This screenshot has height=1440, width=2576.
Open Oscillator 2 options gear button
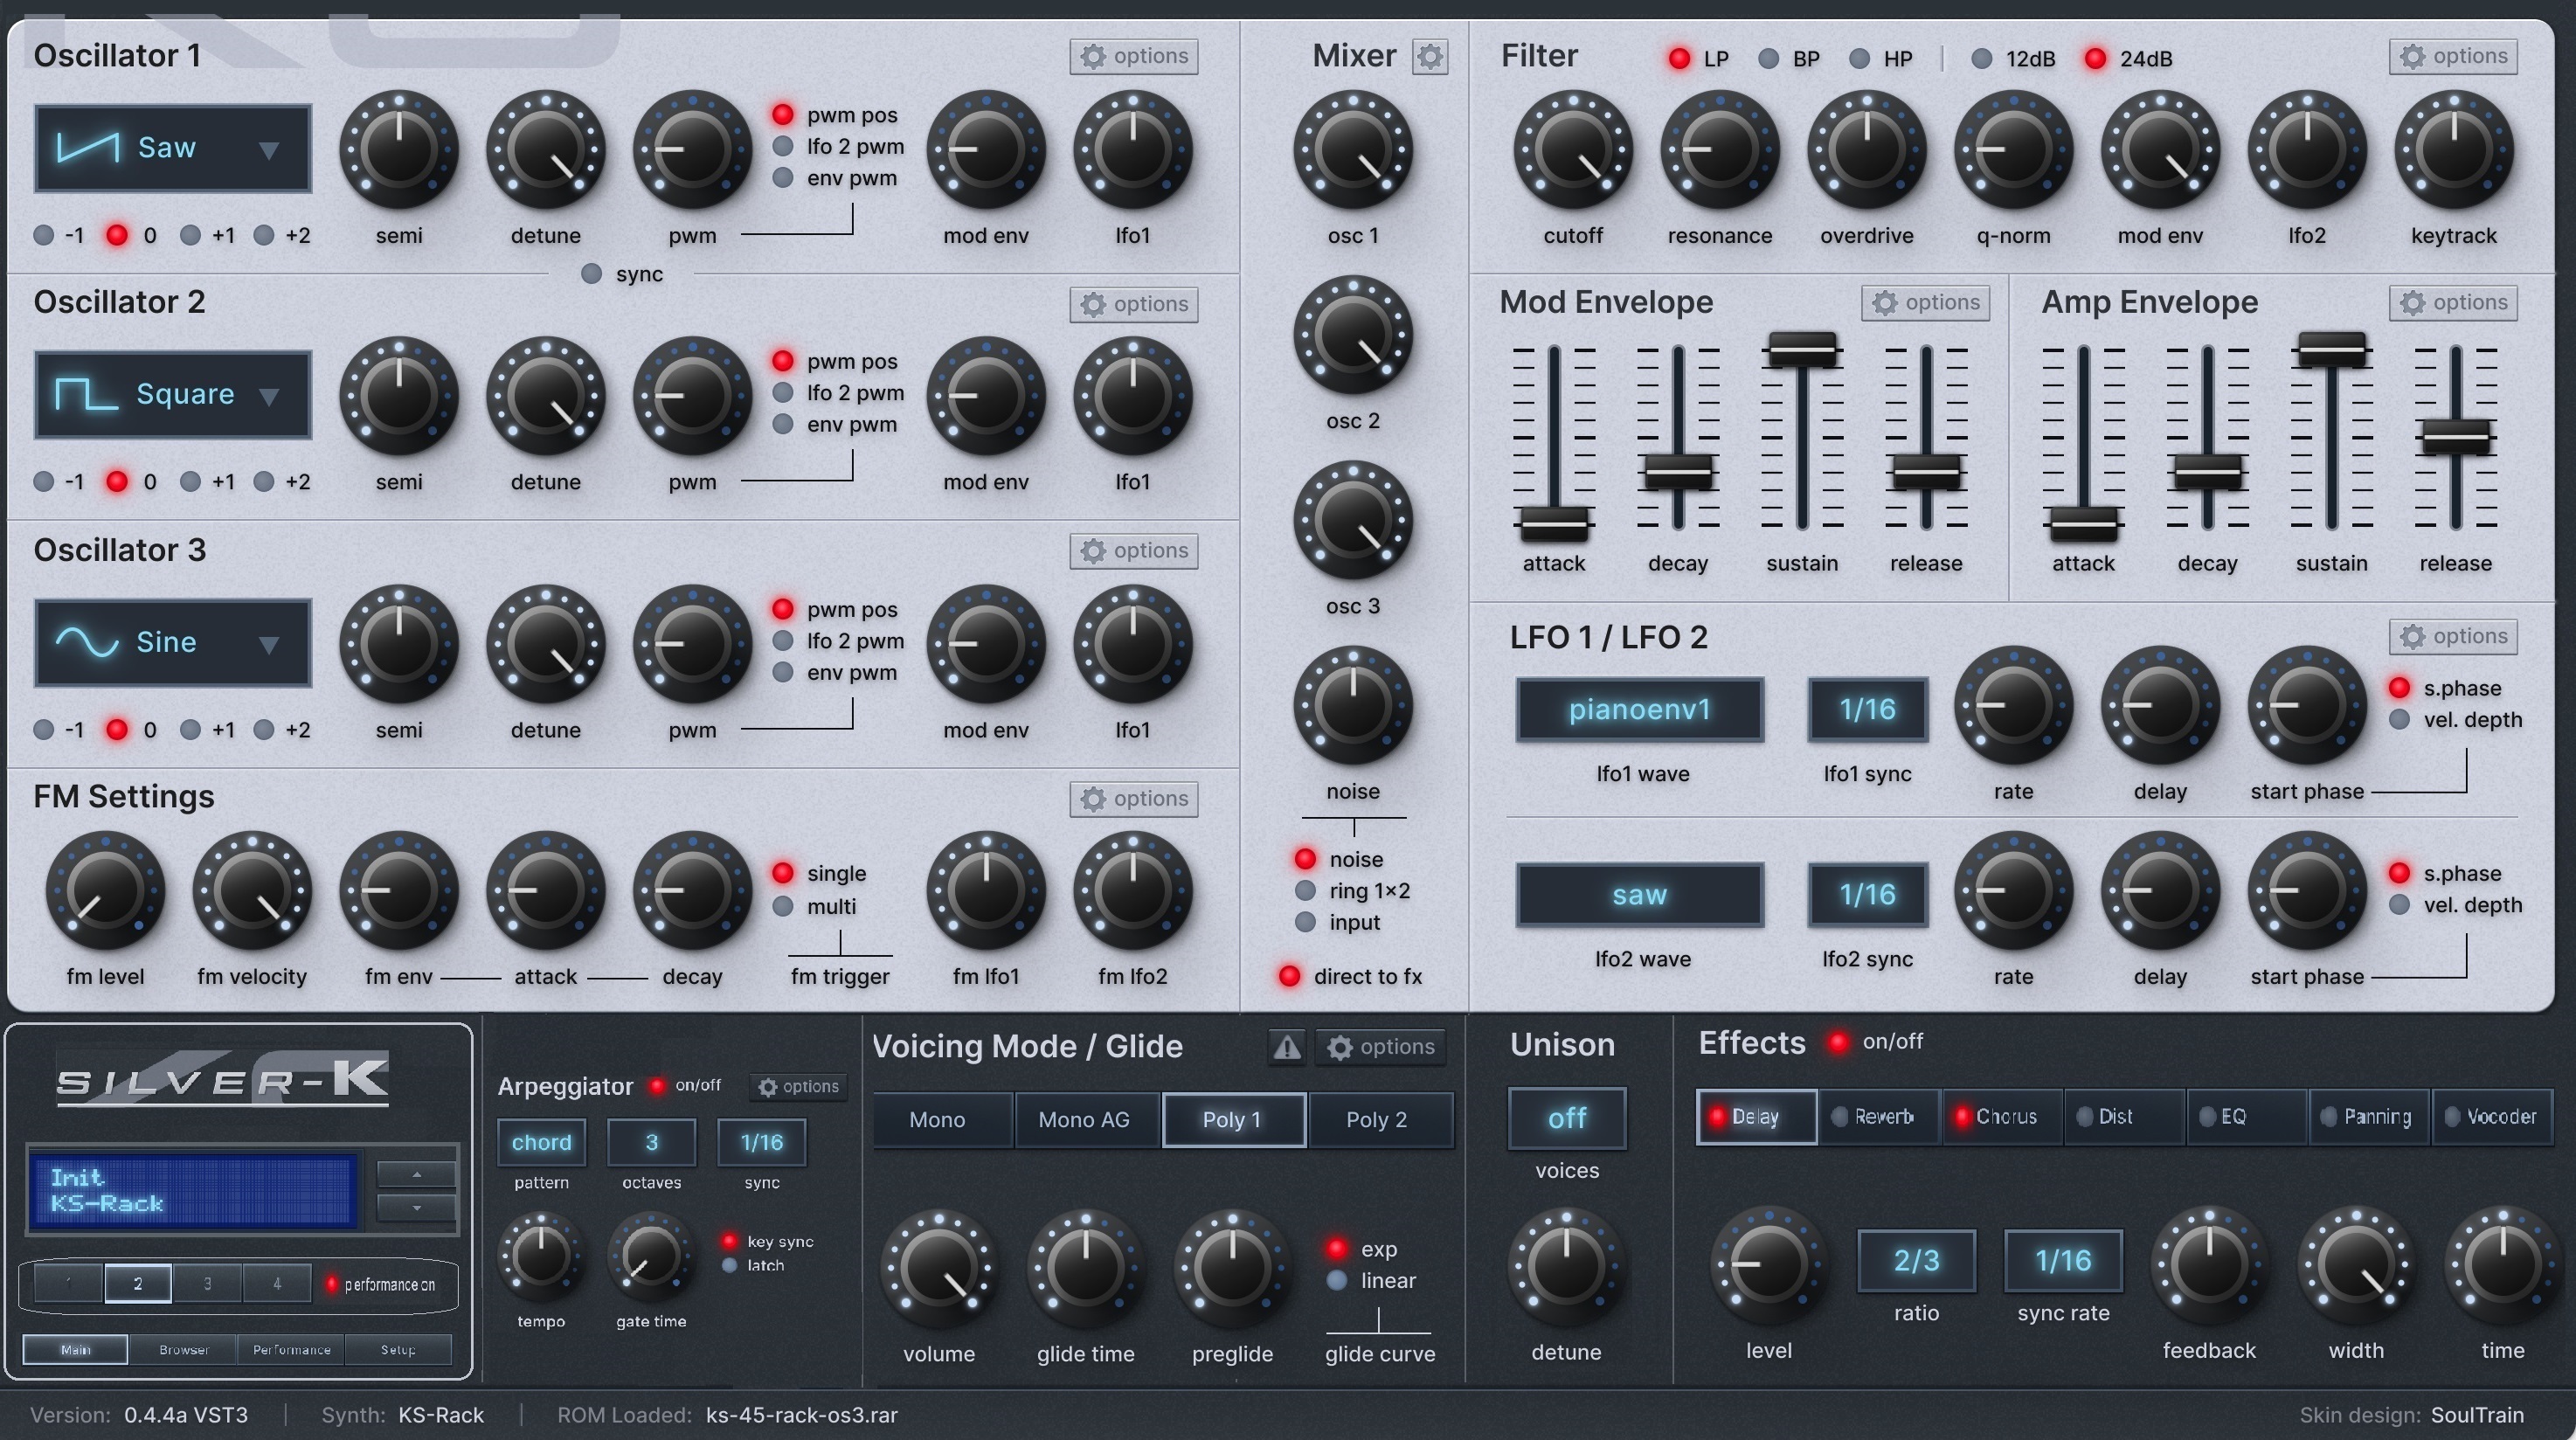pyautogui.click(x=1134, y=304)
